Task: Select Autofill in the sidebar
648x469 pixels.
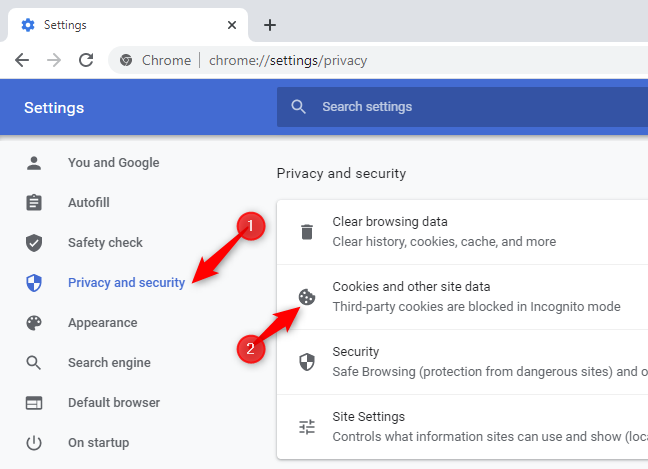Action: [x=89, y=203]
